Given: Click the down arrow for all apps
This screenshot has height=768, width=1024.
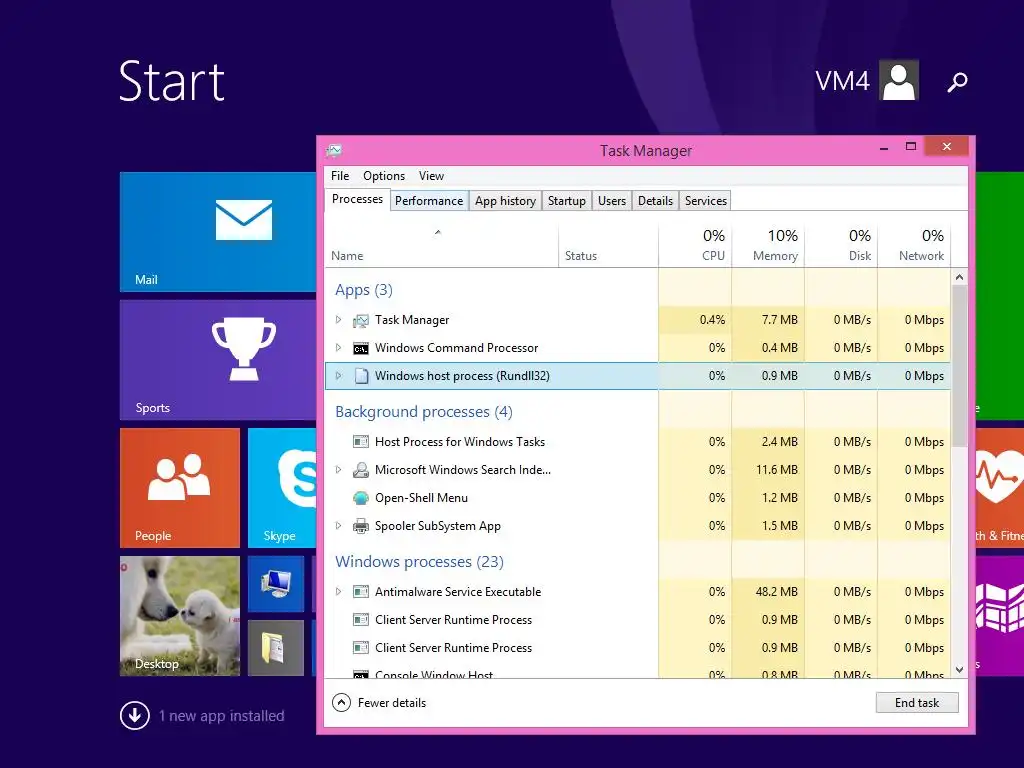Looking at the screenshot, I should click(x=135, y=716).
